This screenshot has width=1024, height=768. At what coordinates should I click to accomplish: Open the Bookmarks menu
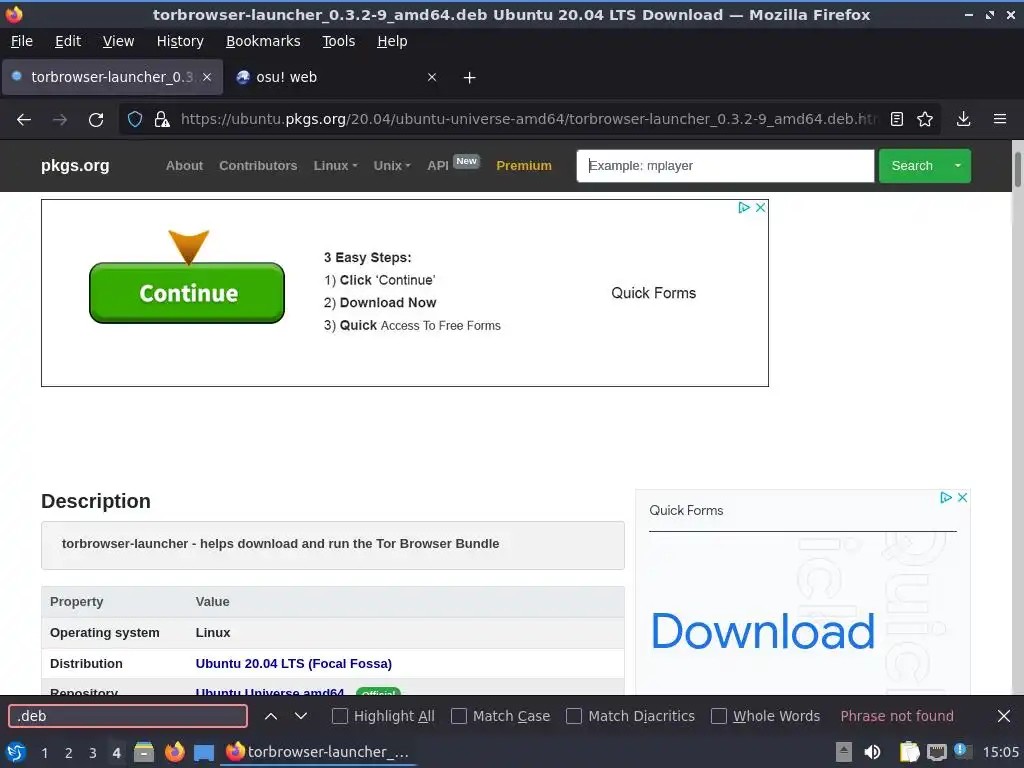coord(263,41)
